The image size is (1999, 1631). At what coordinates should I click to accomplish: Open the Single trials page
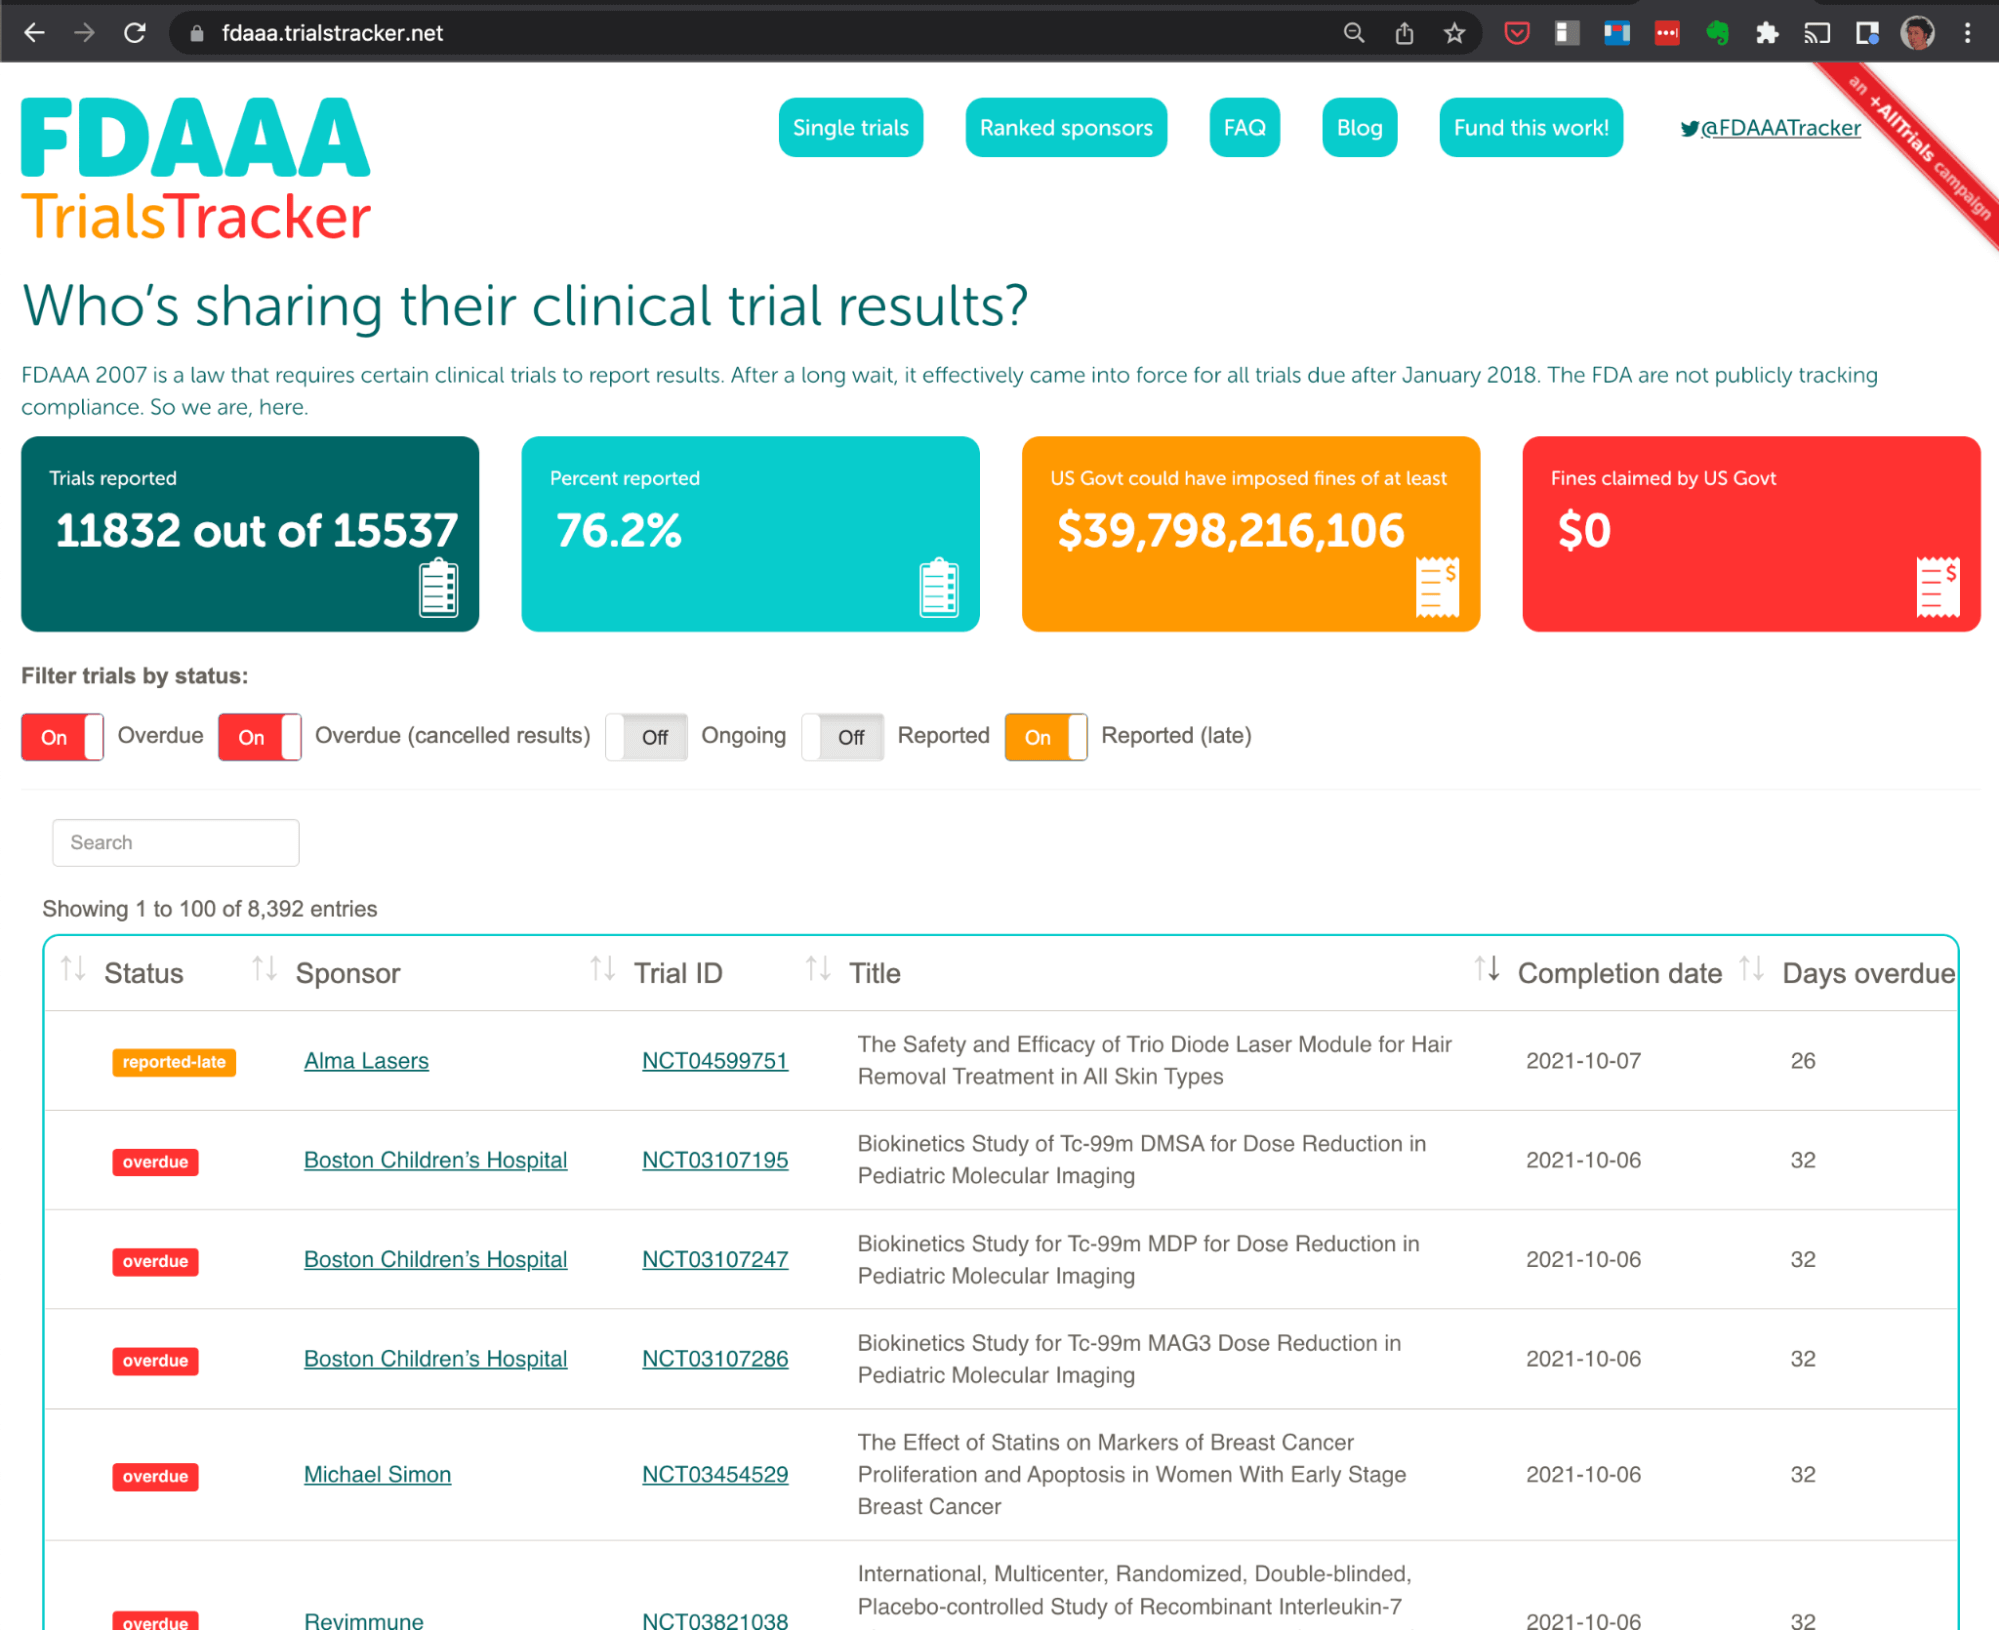[x=851, y=128]
